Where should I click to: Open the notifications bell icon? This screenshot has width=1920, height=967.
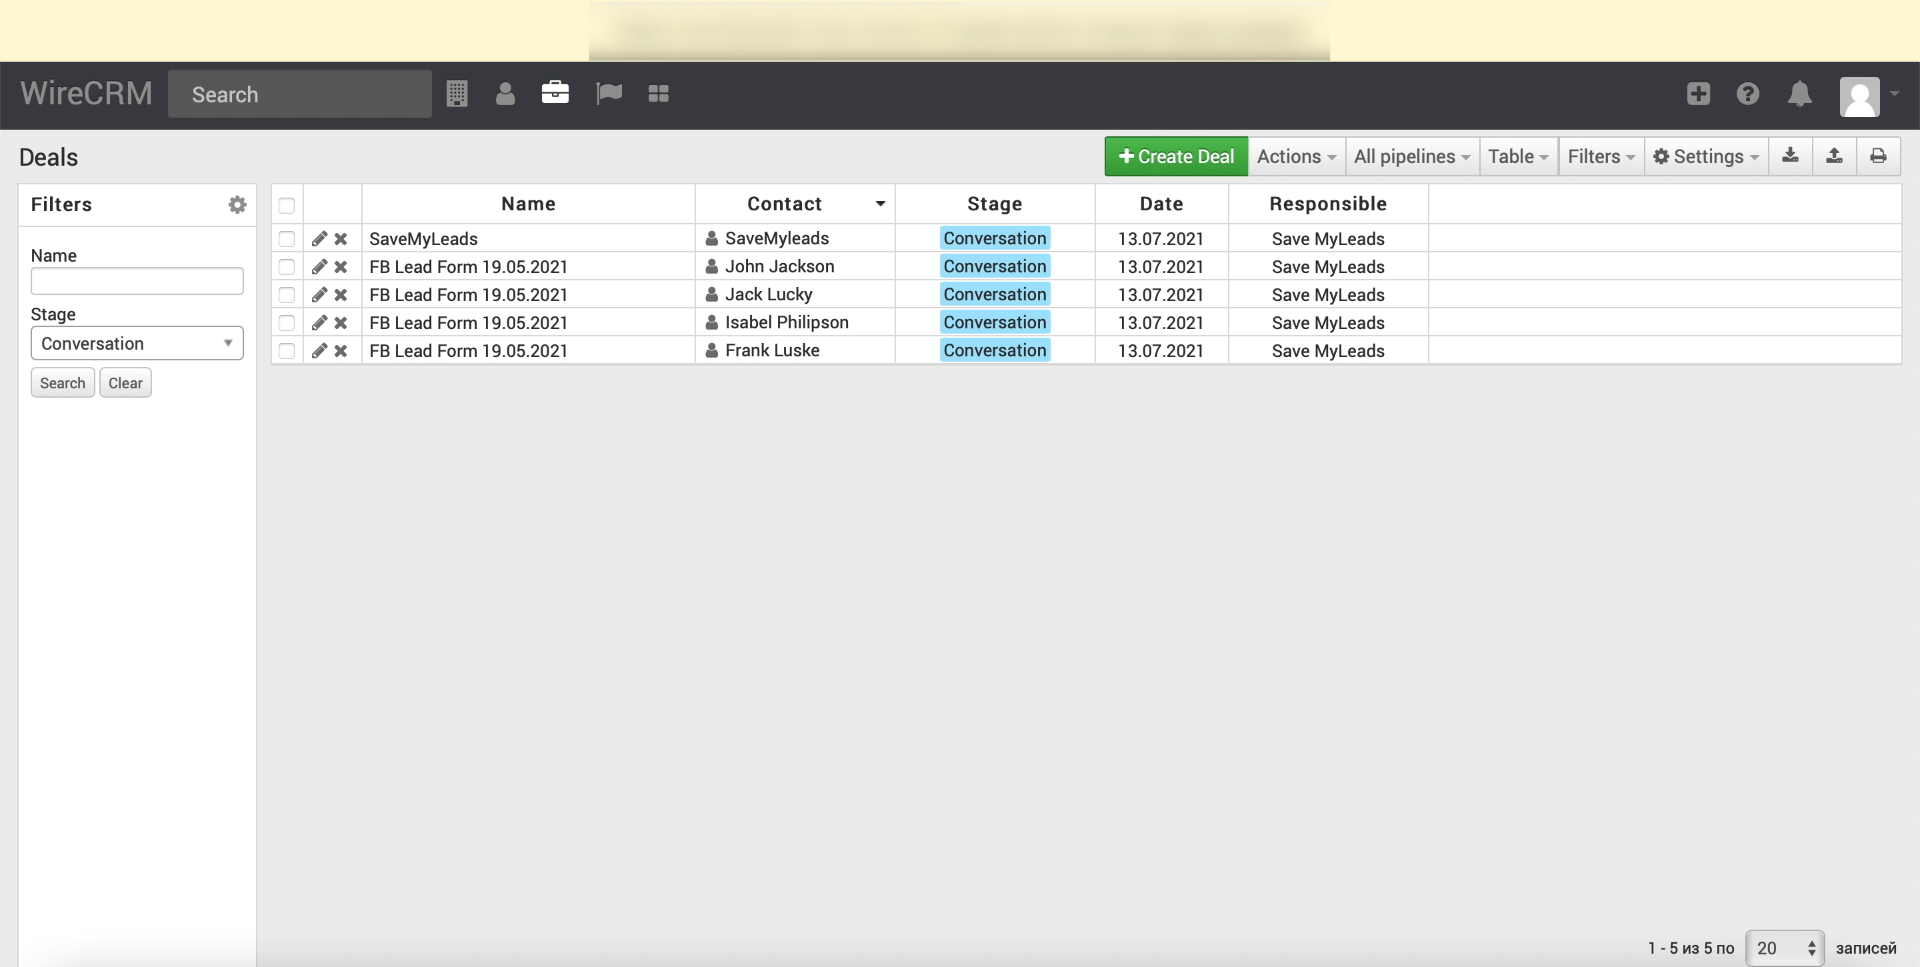click(x=1800, y=94)
